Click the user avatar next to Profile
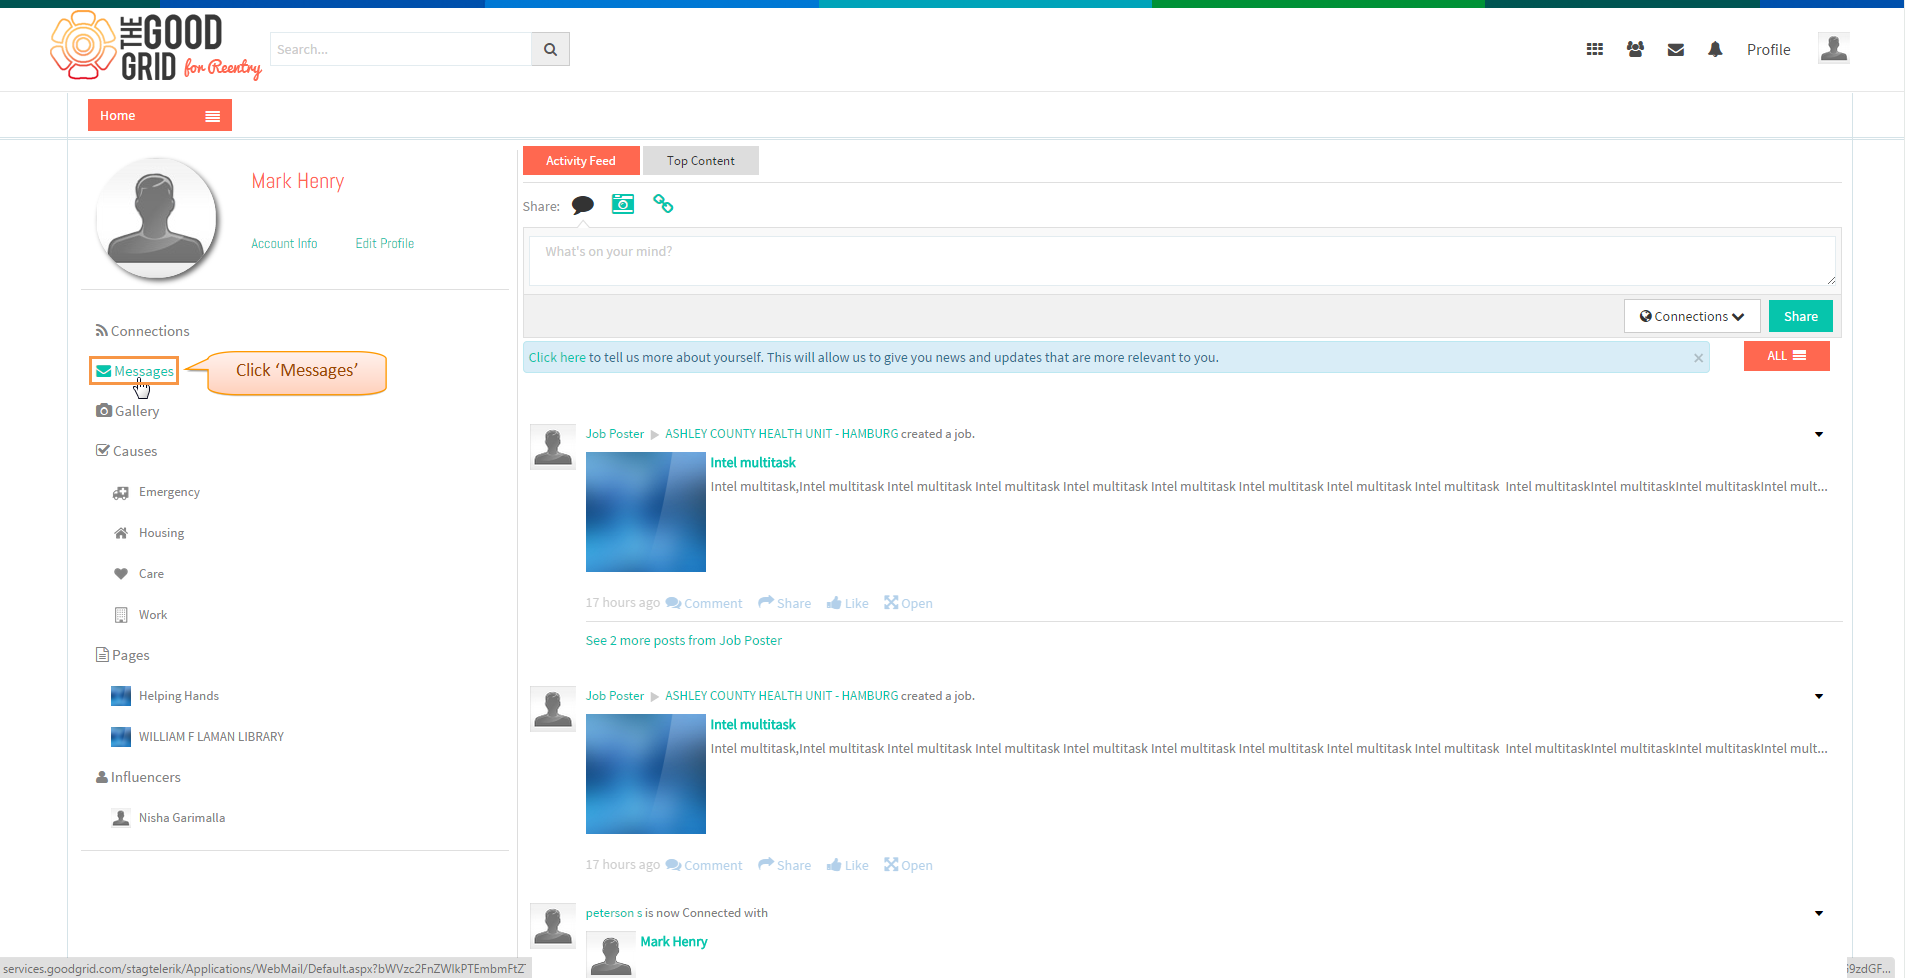1905x978 pixels. pyautogui.click(x=1833, y=48)
